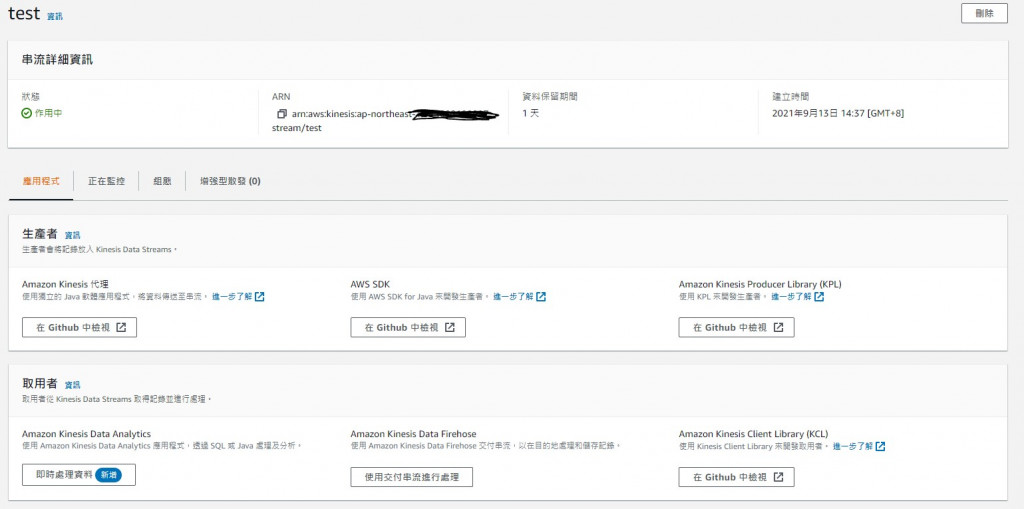The width and height of the screenshot is (1024, 509).
Task: Copy the stream ARN with copy icon
Action: point(282,114)
